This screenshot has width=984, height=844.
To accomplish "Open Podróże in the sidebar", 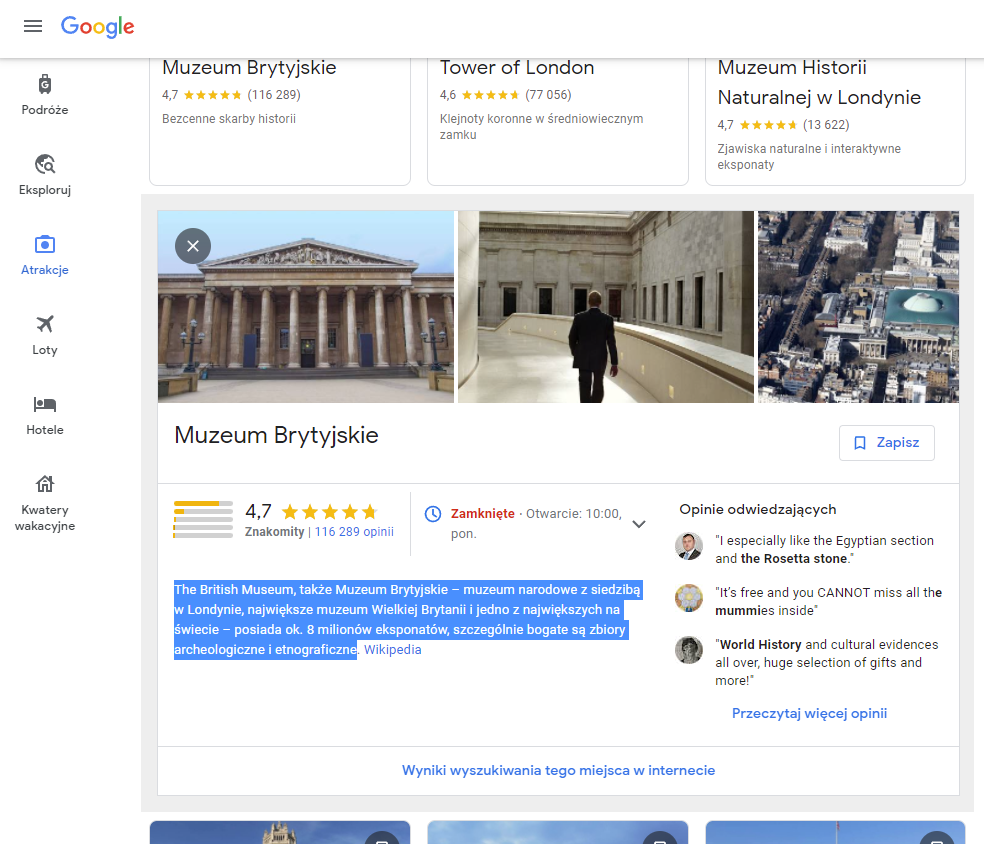I will tap(45, 95).
